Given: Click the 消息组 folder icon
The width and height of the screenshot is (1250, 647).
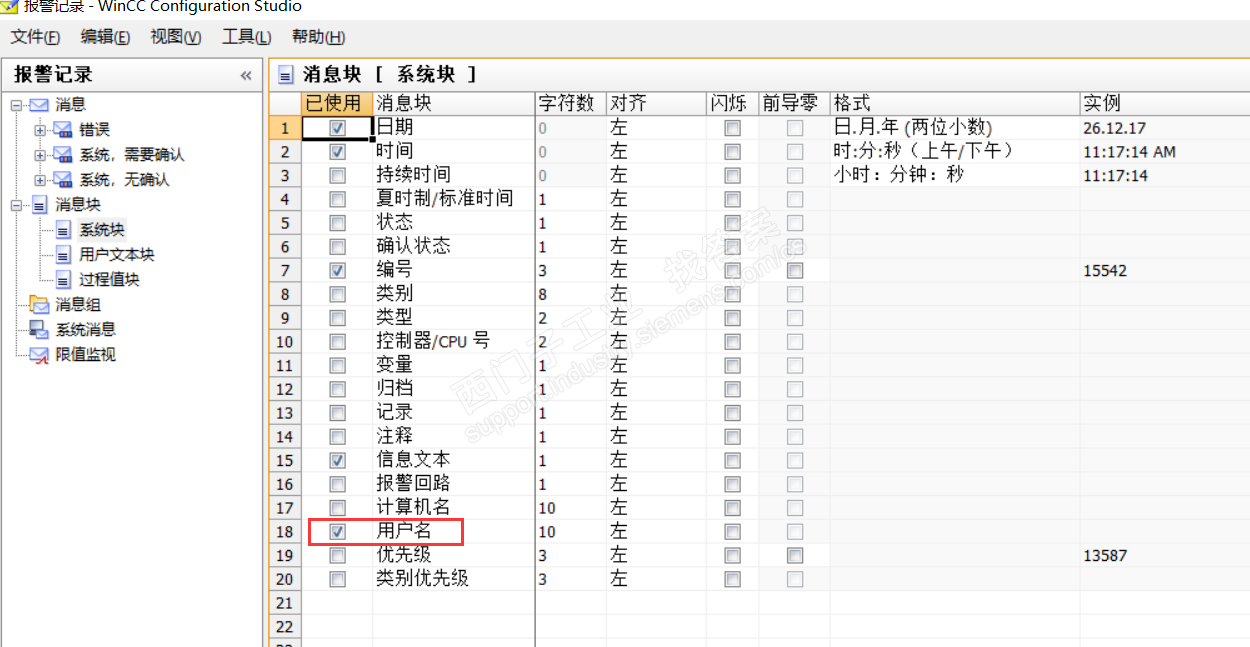Looking at the screenshot, I should [39, 305].
